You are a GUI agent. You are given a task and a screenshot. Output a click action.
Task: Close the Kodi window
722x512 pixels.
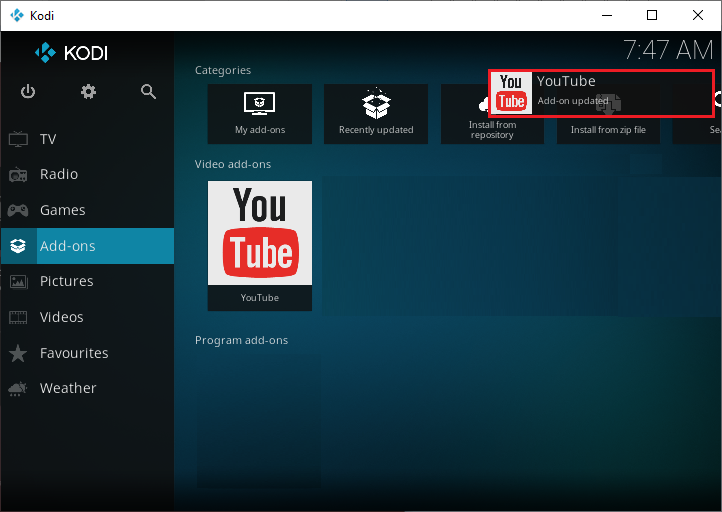tap(698, 15)
